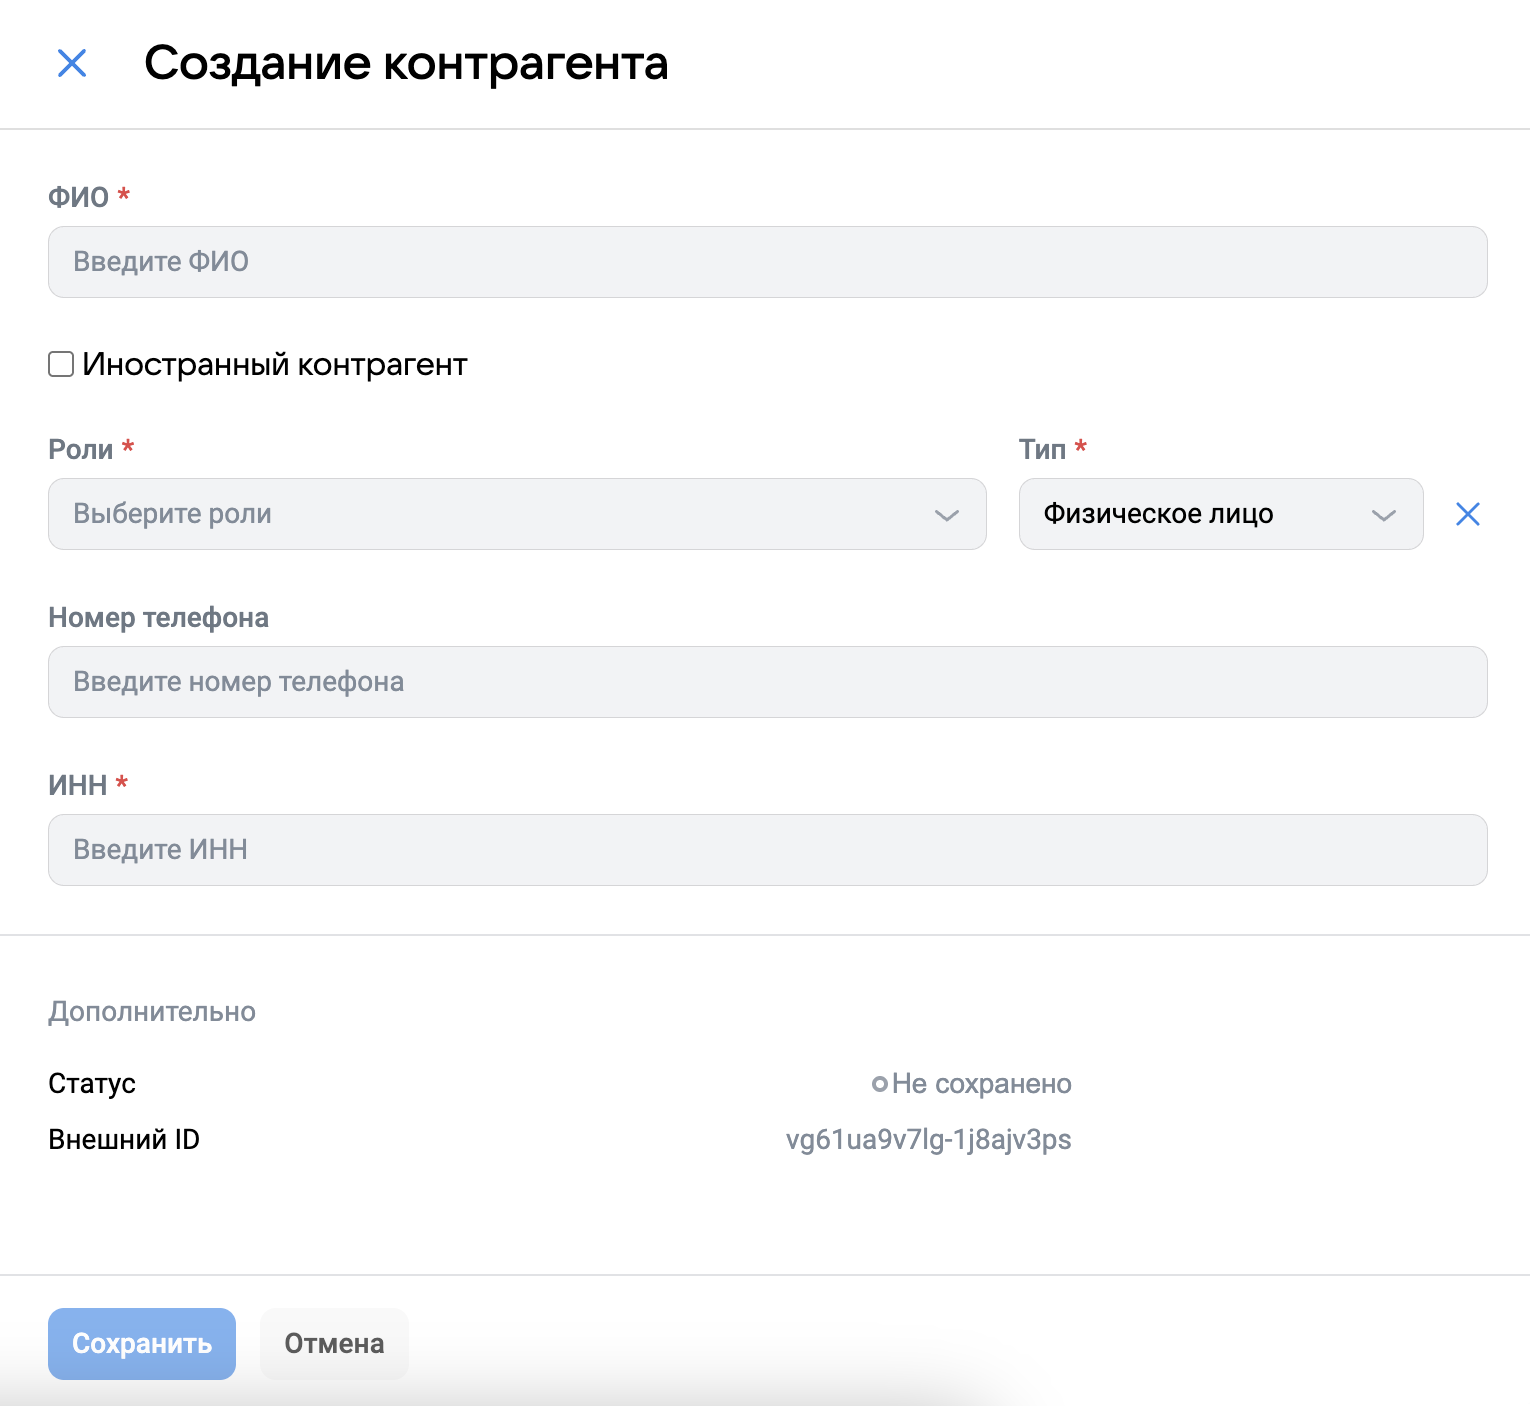The height and width of the screenshot is (1406, 1530).
Task: Enable the Иностранный контрагент checkbox
Action: coord(61,364)
